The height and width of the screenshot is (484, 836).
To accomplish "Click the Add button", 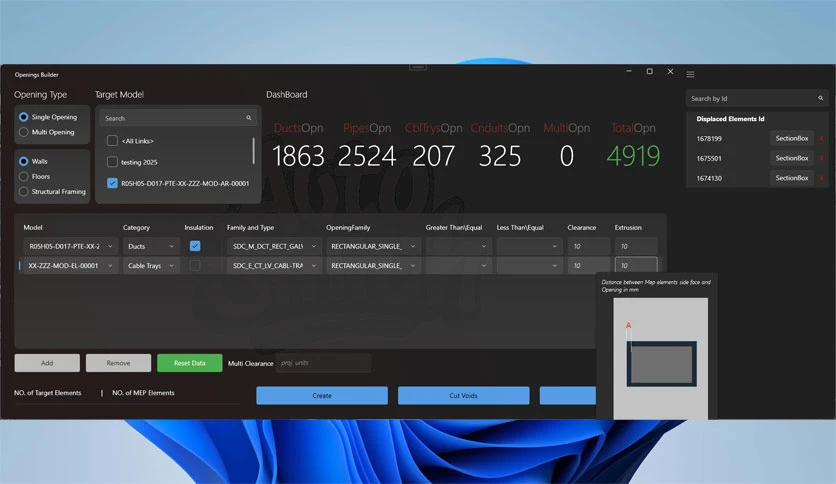I will (47, 363).
